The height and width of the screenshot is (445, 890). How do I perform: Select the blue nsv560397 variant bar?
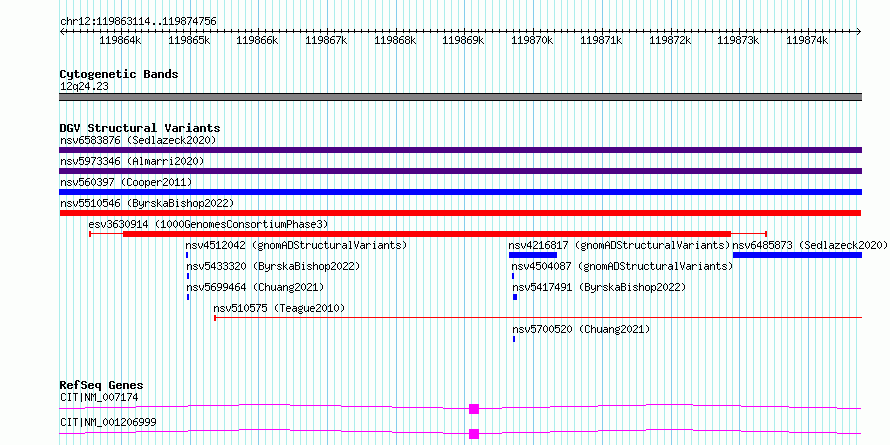click(460, 192)
